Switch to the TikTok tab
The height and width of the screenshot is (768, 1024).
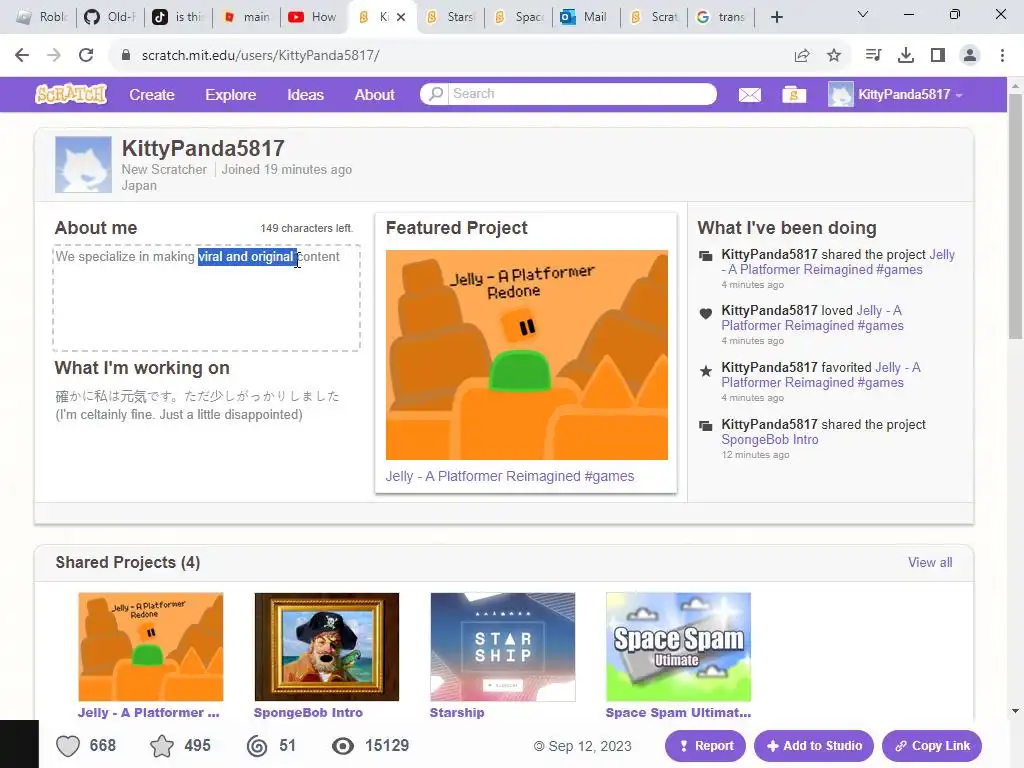point(178,17)
